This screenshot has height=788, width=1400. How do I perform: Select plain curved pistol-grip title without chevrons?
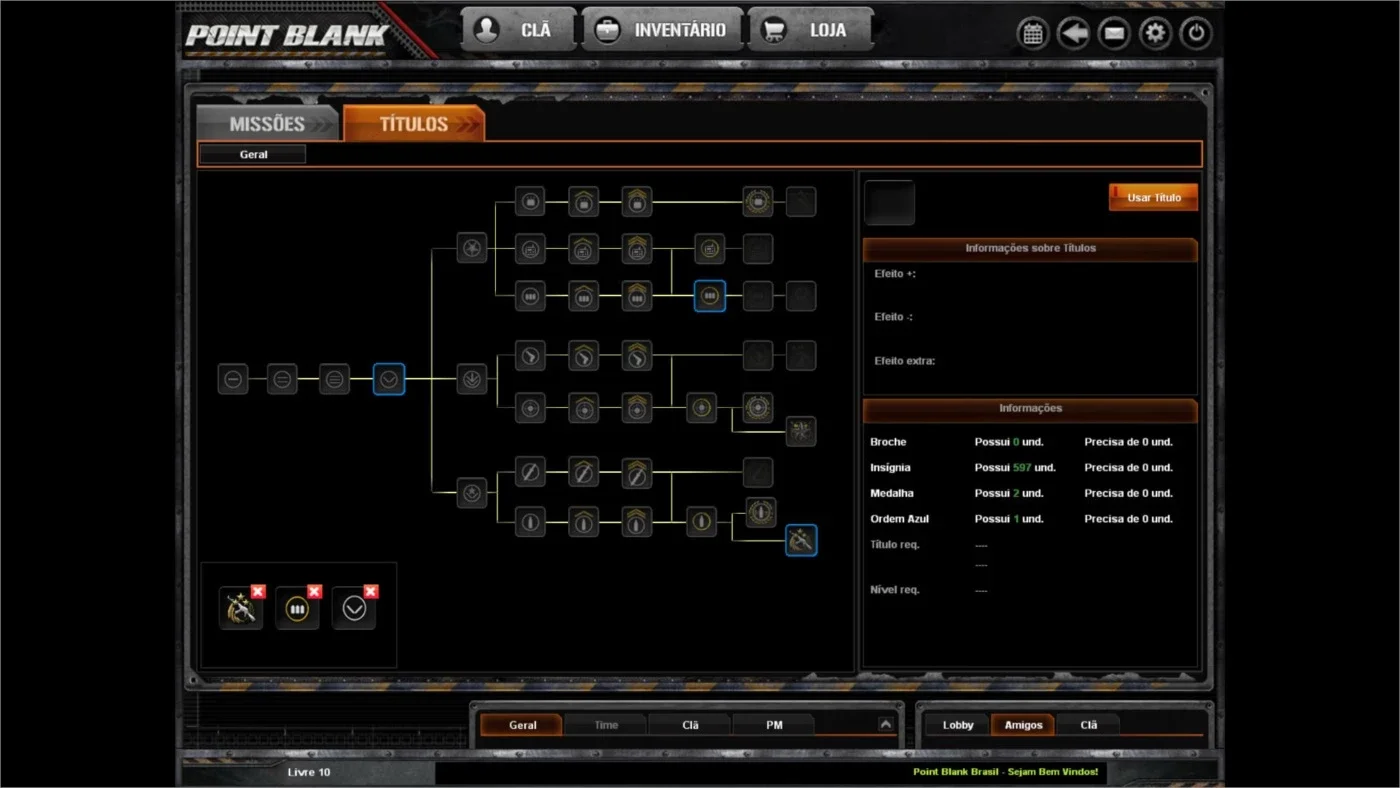tap(531, 355)
